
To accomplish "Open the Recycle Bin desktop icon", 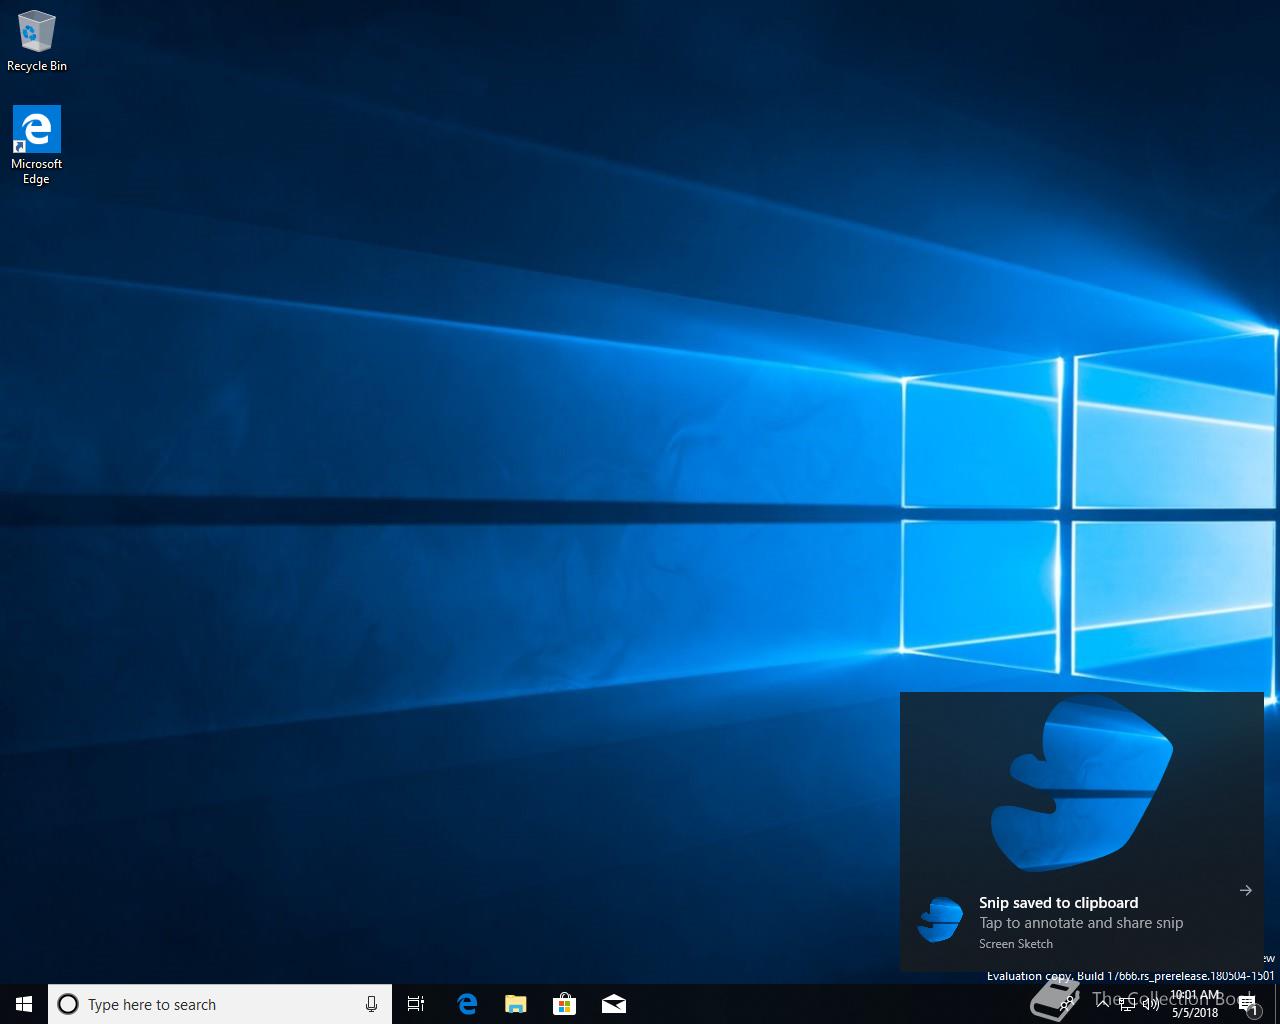I will [x=37, y=41].
